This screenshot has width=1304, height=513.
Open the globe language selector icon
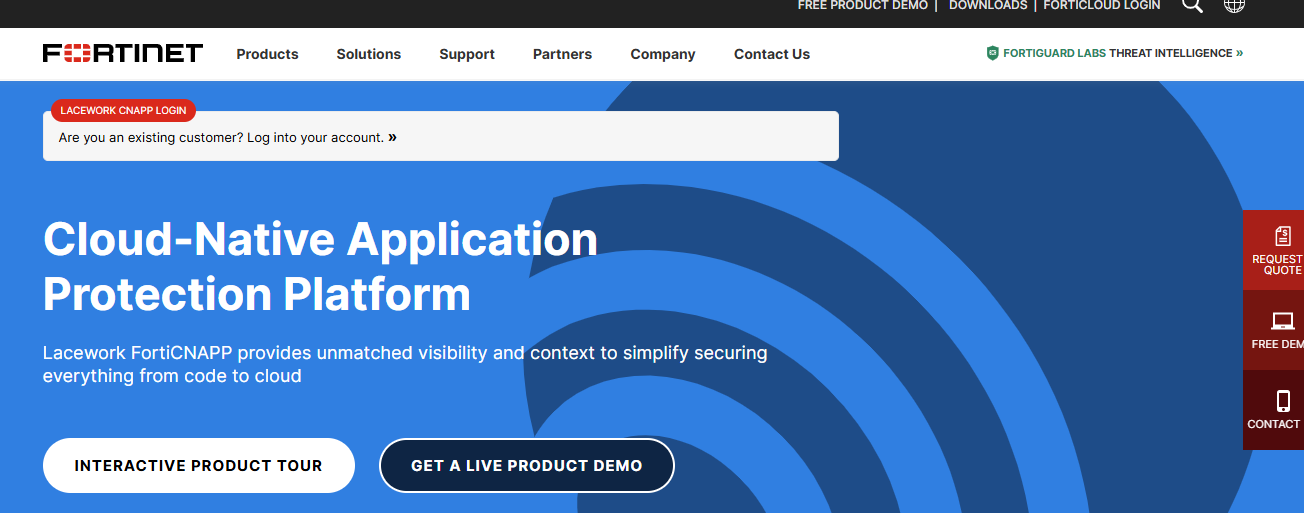(x=1234, y=5)
